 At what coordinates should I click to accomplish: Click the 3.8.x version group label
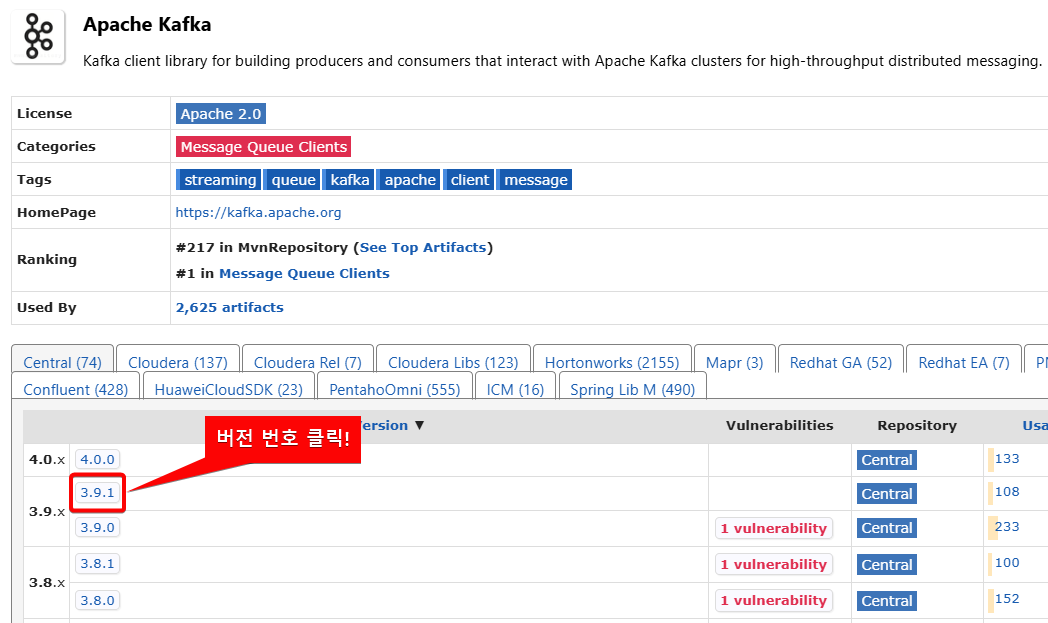point(47,582)
